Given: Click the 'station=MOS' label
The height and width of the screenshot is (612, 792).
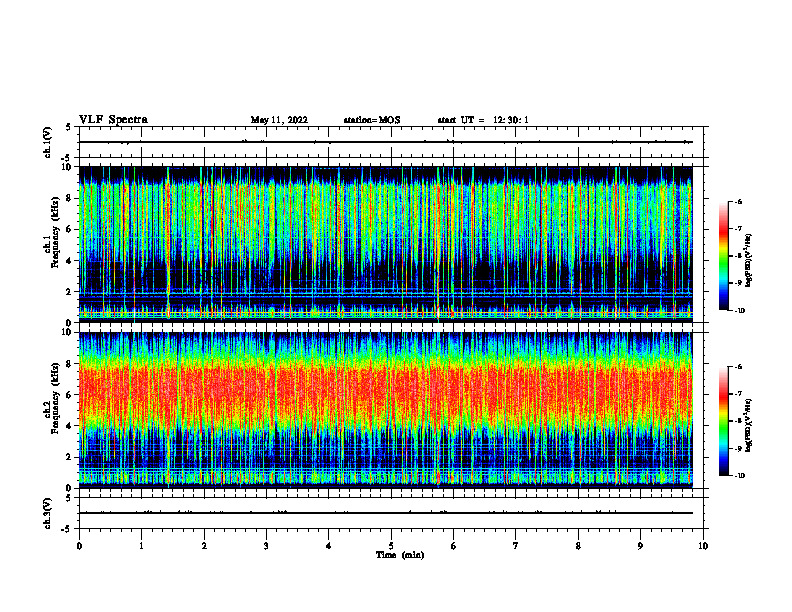Looking at the screenshot, I should tap(372, 120).
